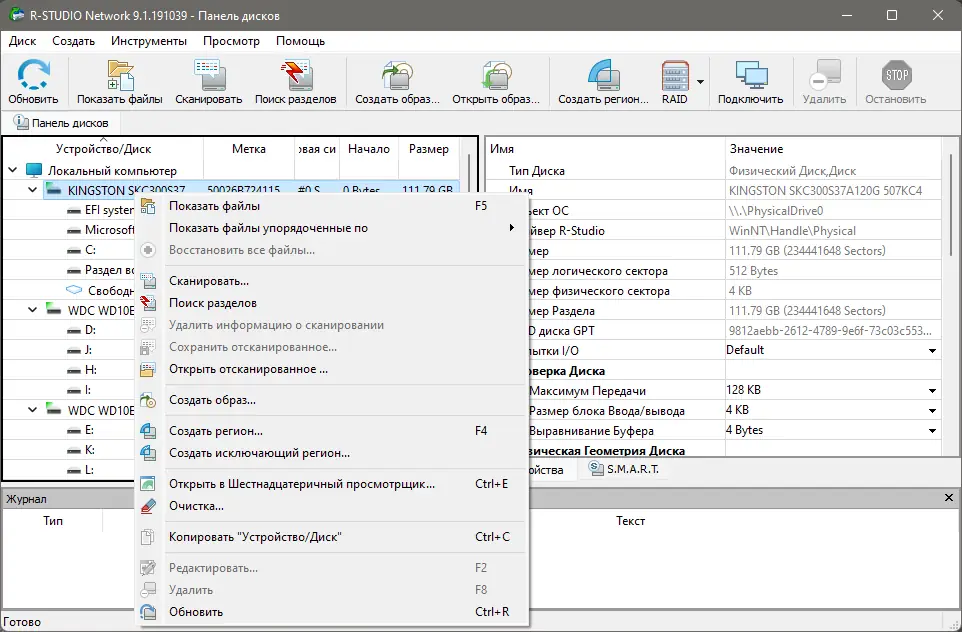Click the Обновить toolbar icon
The width and height of the screenshot is (962, 632).
(33, 75)
